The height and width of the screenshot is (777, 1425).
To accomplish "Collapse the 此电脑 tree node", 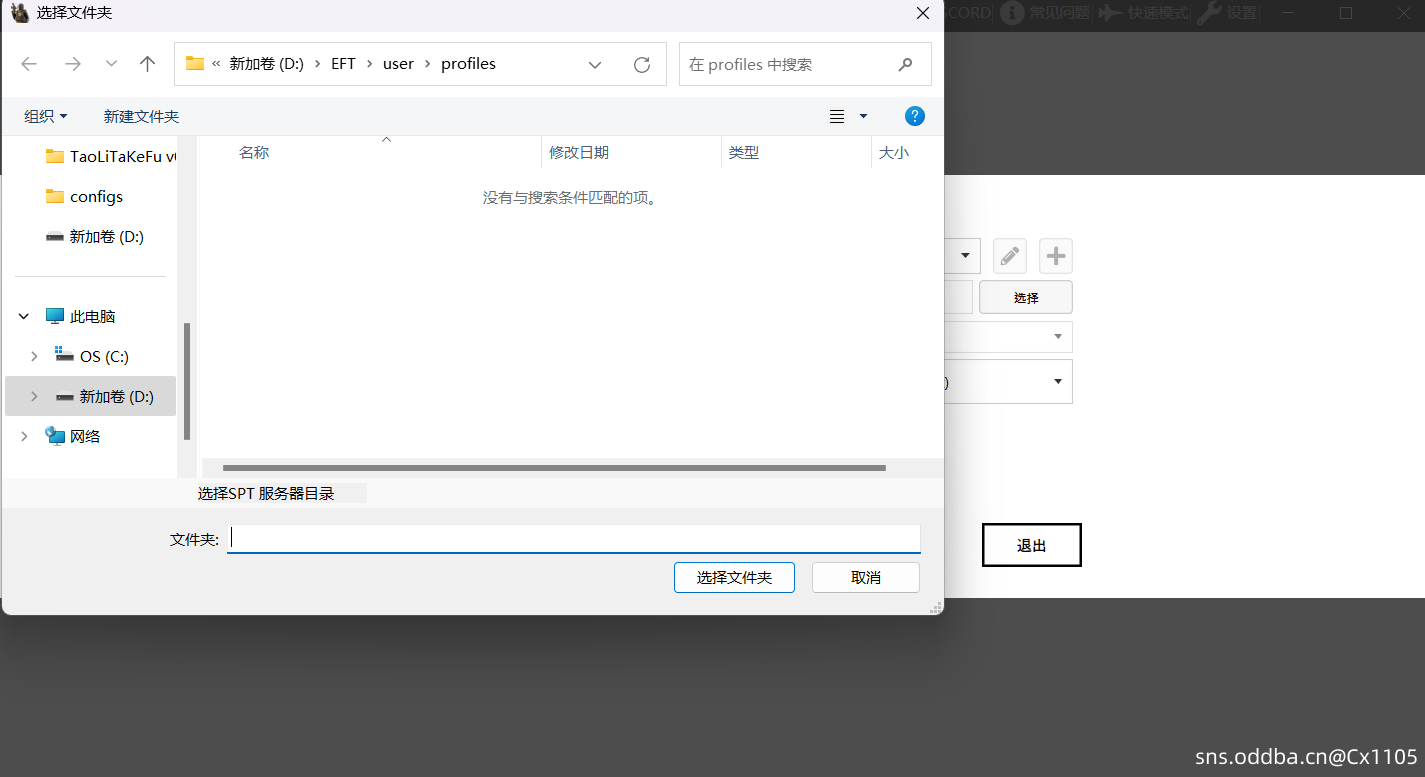I will 24,317.
